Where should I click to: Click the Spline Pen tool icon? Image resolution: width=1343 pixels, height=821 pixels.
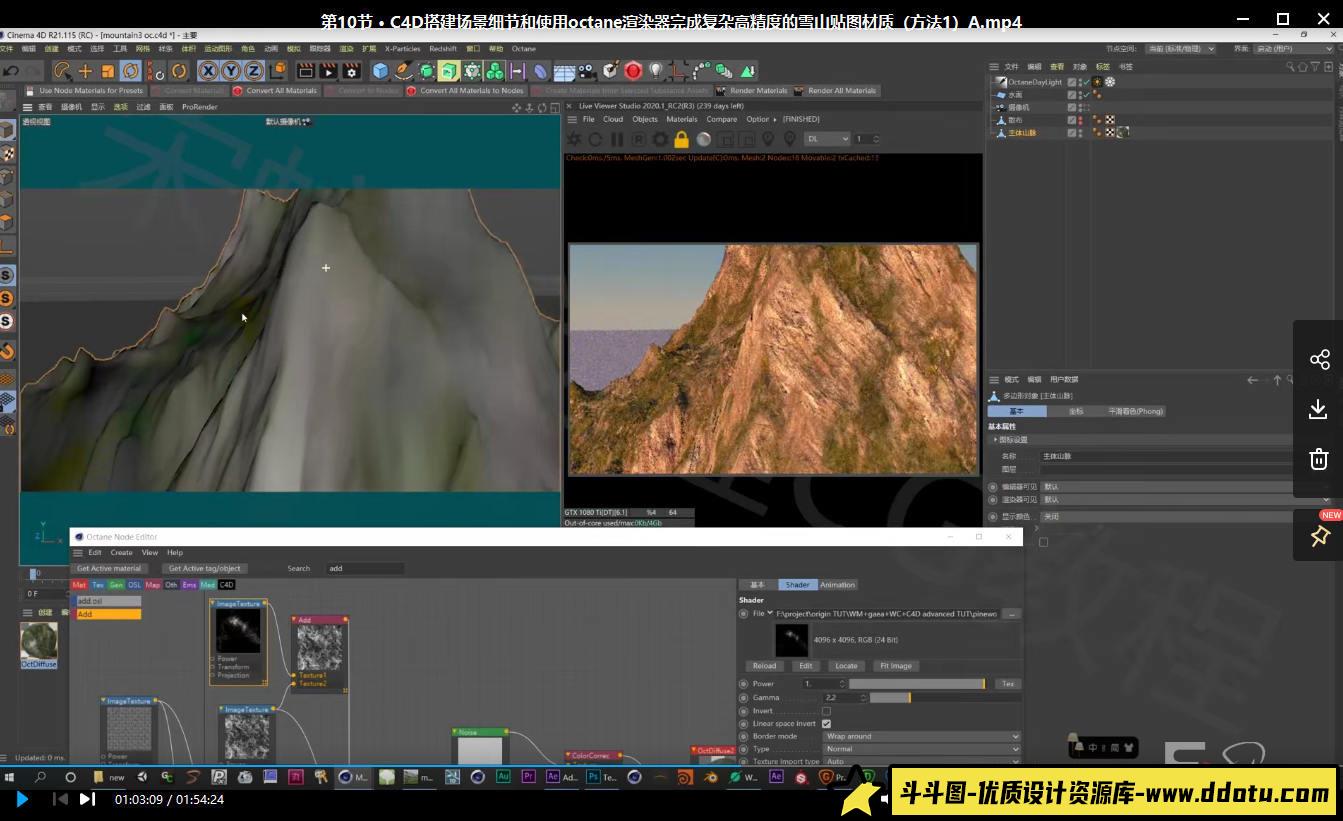pyautogui.click(x=403, y=71)
